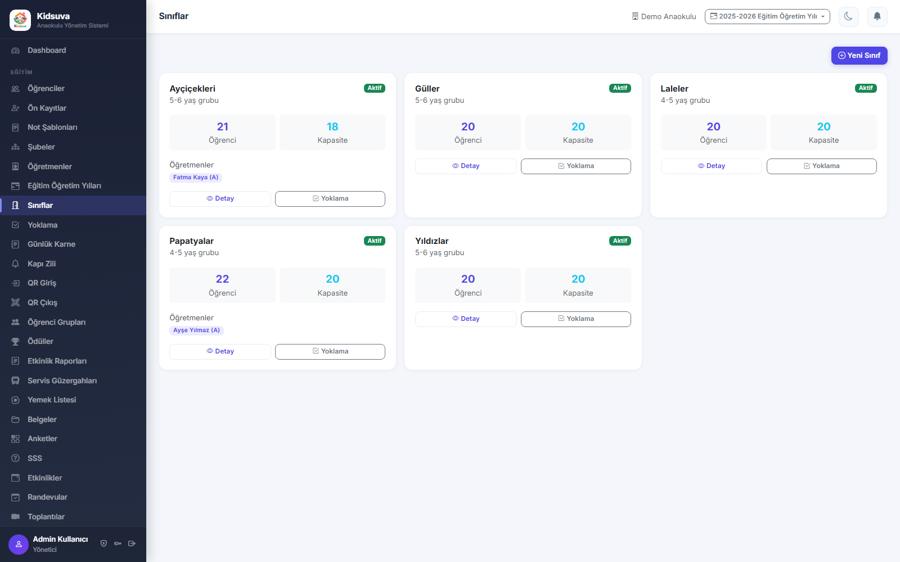The image size is (900, 562).
Task: Open Etkinlikler menu item
Action: click(x=73, y=478)
